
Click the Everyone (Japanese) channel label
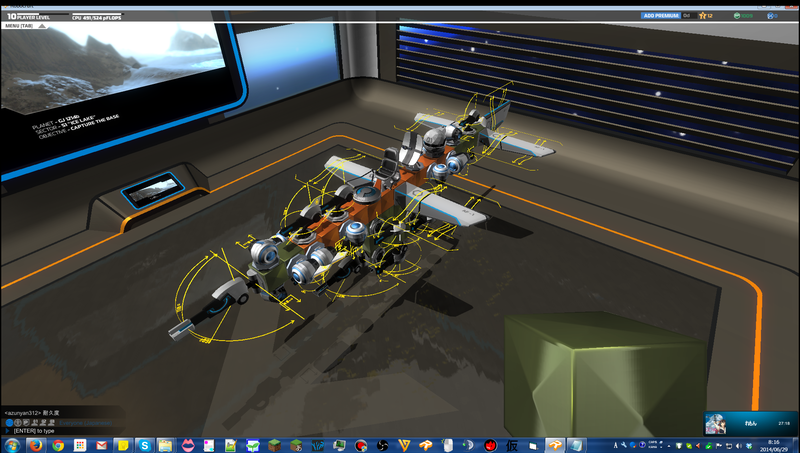(85, 423)
